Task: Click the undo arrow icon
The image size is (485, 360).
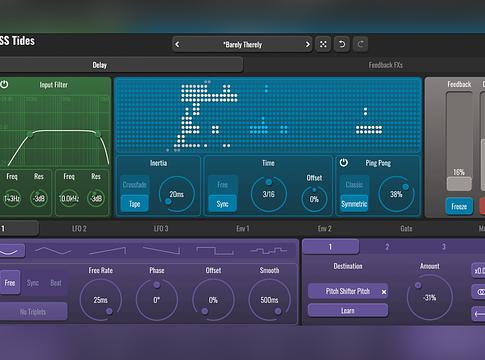Action: pyautogui.click(x=342, y=44)
